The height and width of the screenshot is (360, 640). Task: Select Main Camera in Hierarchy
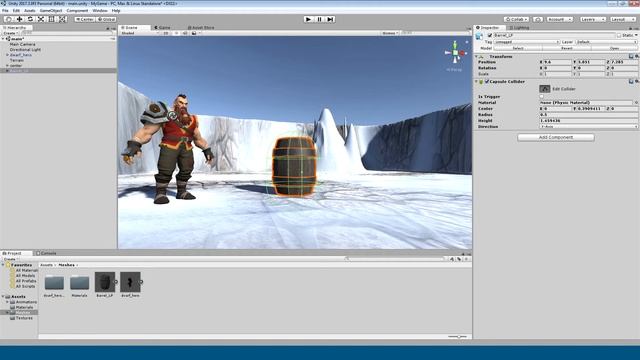[22, 44]
